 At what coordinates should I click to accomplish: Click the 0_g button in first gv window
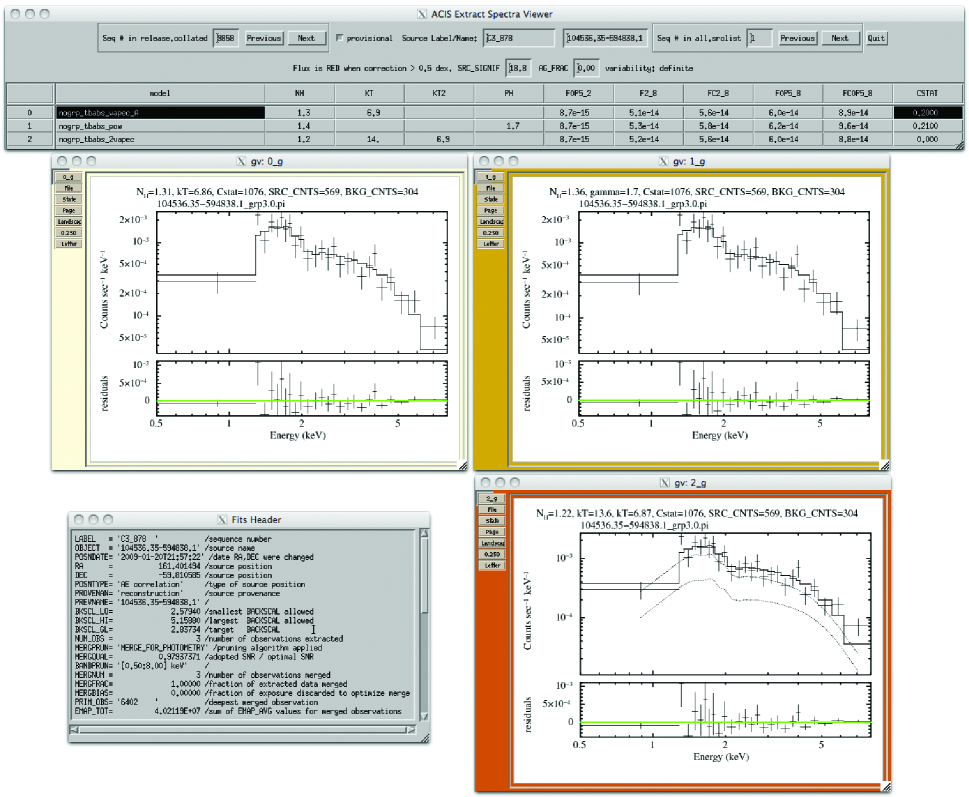[x=69, y=176]
